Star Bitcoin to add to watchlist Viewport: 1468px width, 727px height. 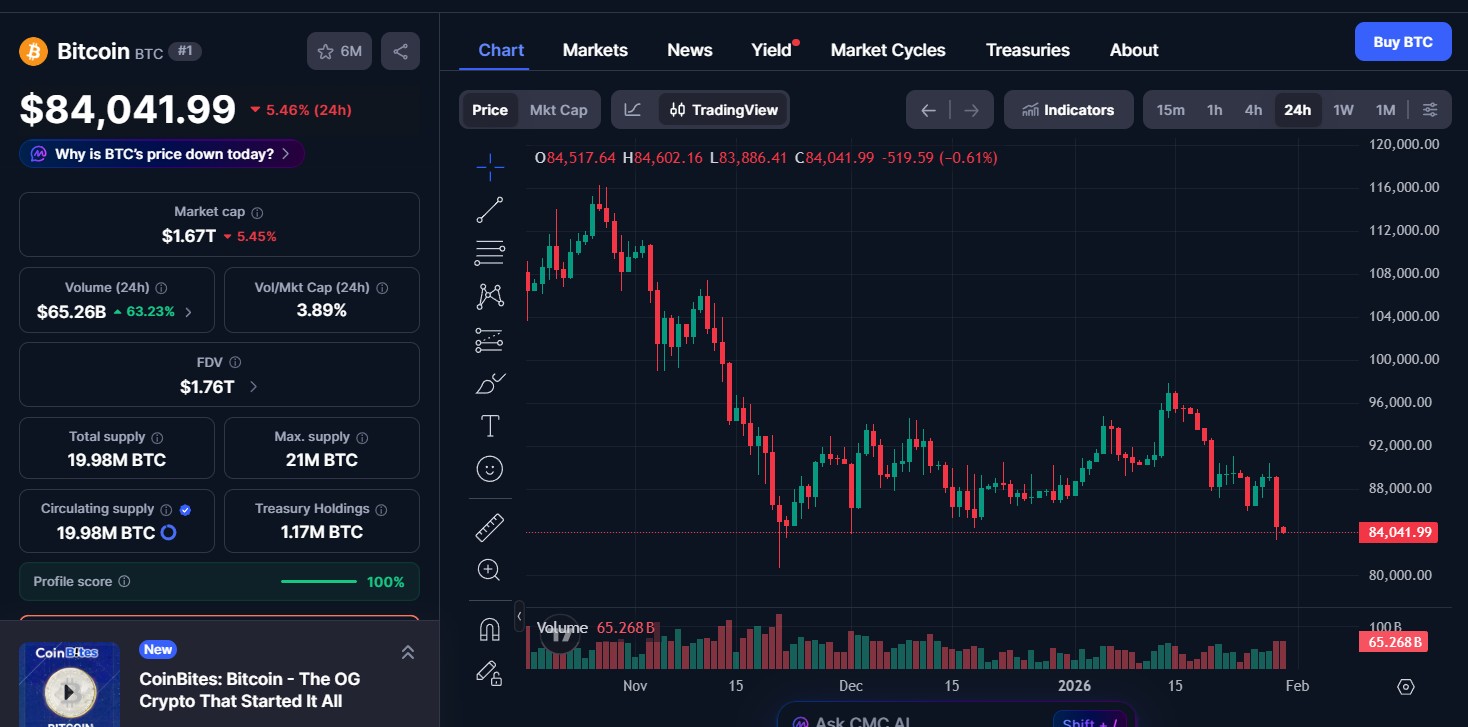tap(325, 50)
